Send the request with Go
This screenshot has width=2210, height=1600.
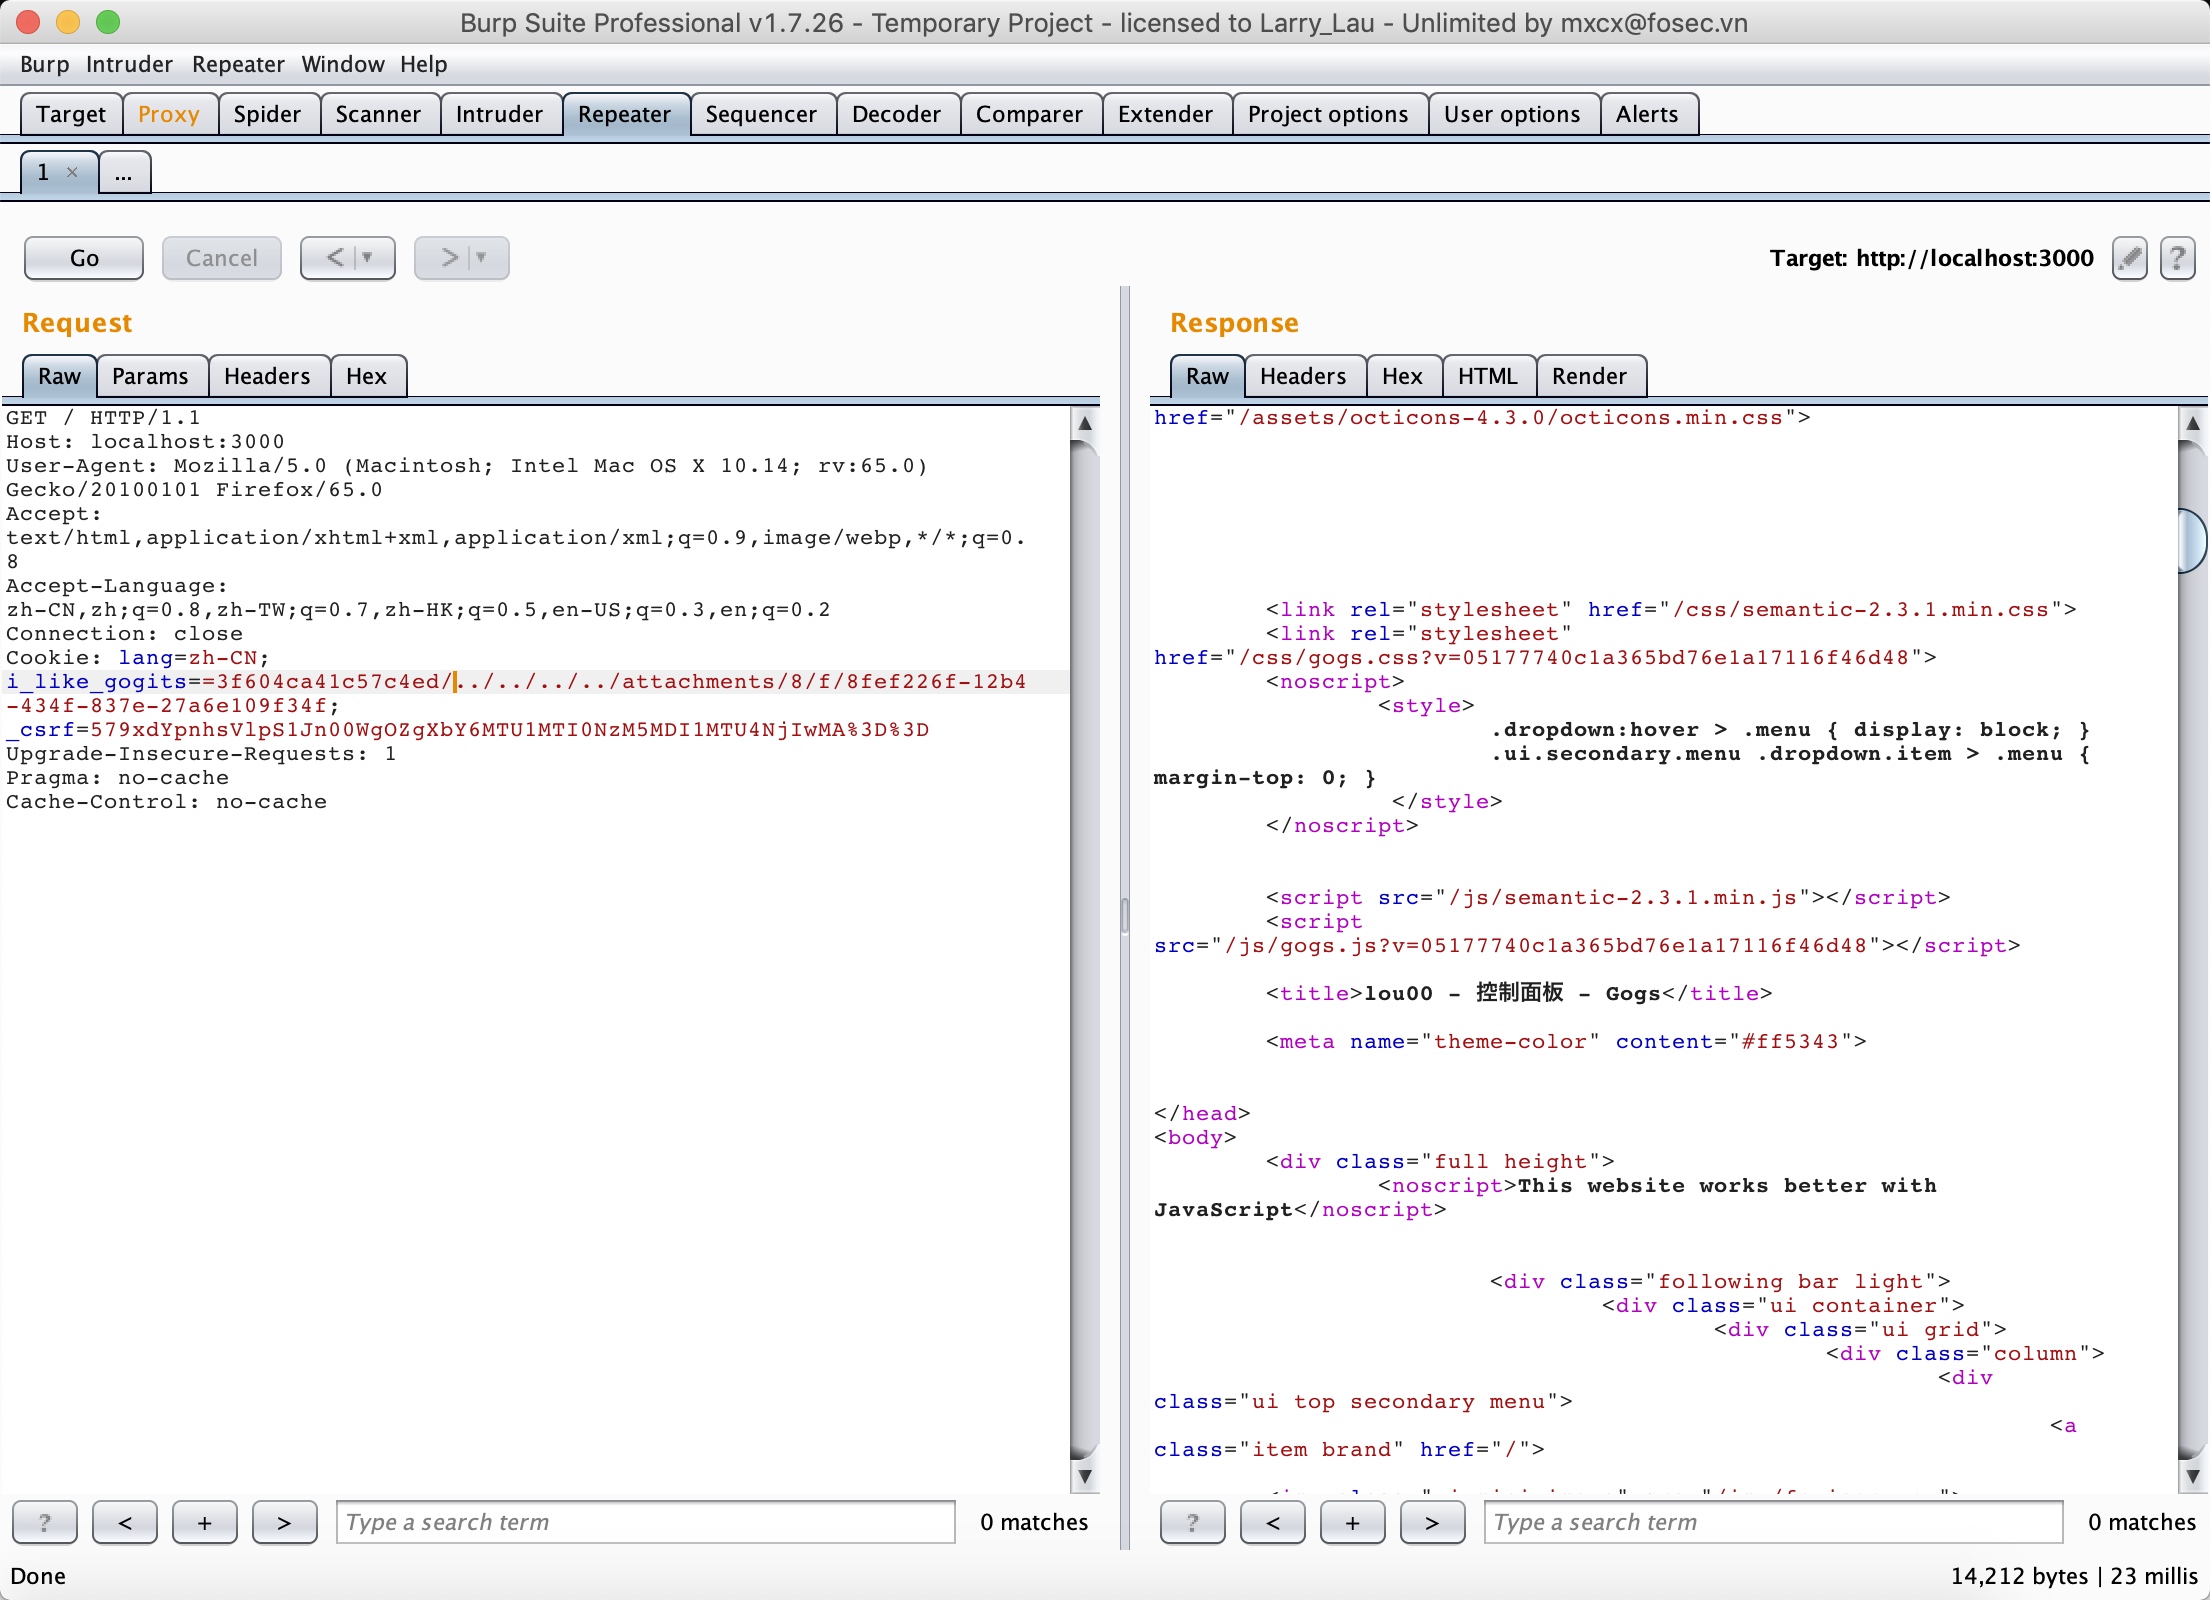pyautogui.click(x=84, y=258)
